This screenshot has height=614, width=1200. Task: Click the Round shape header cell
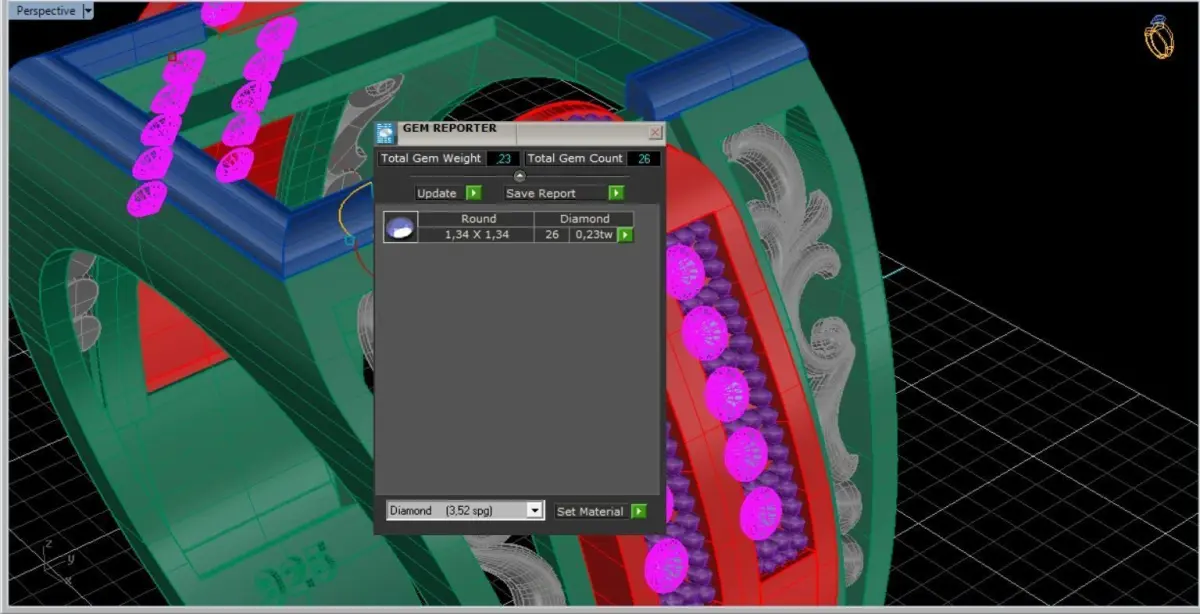(x=478, y=219)
